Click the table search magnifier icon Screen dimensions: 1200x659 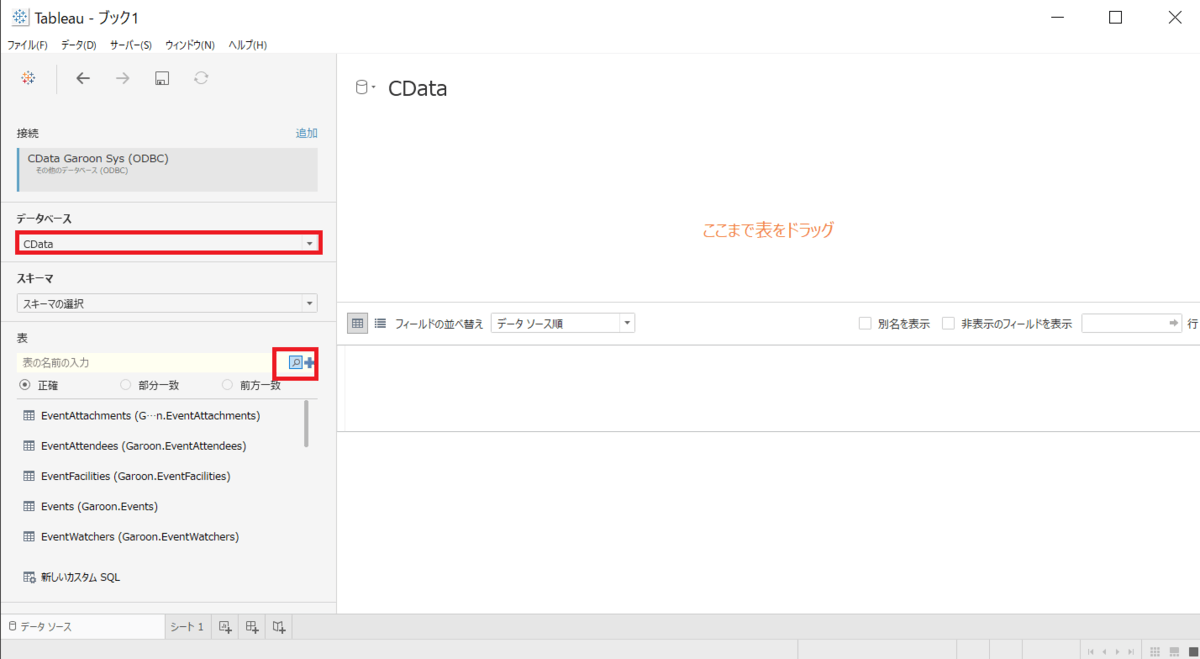[x=295, y=362]
